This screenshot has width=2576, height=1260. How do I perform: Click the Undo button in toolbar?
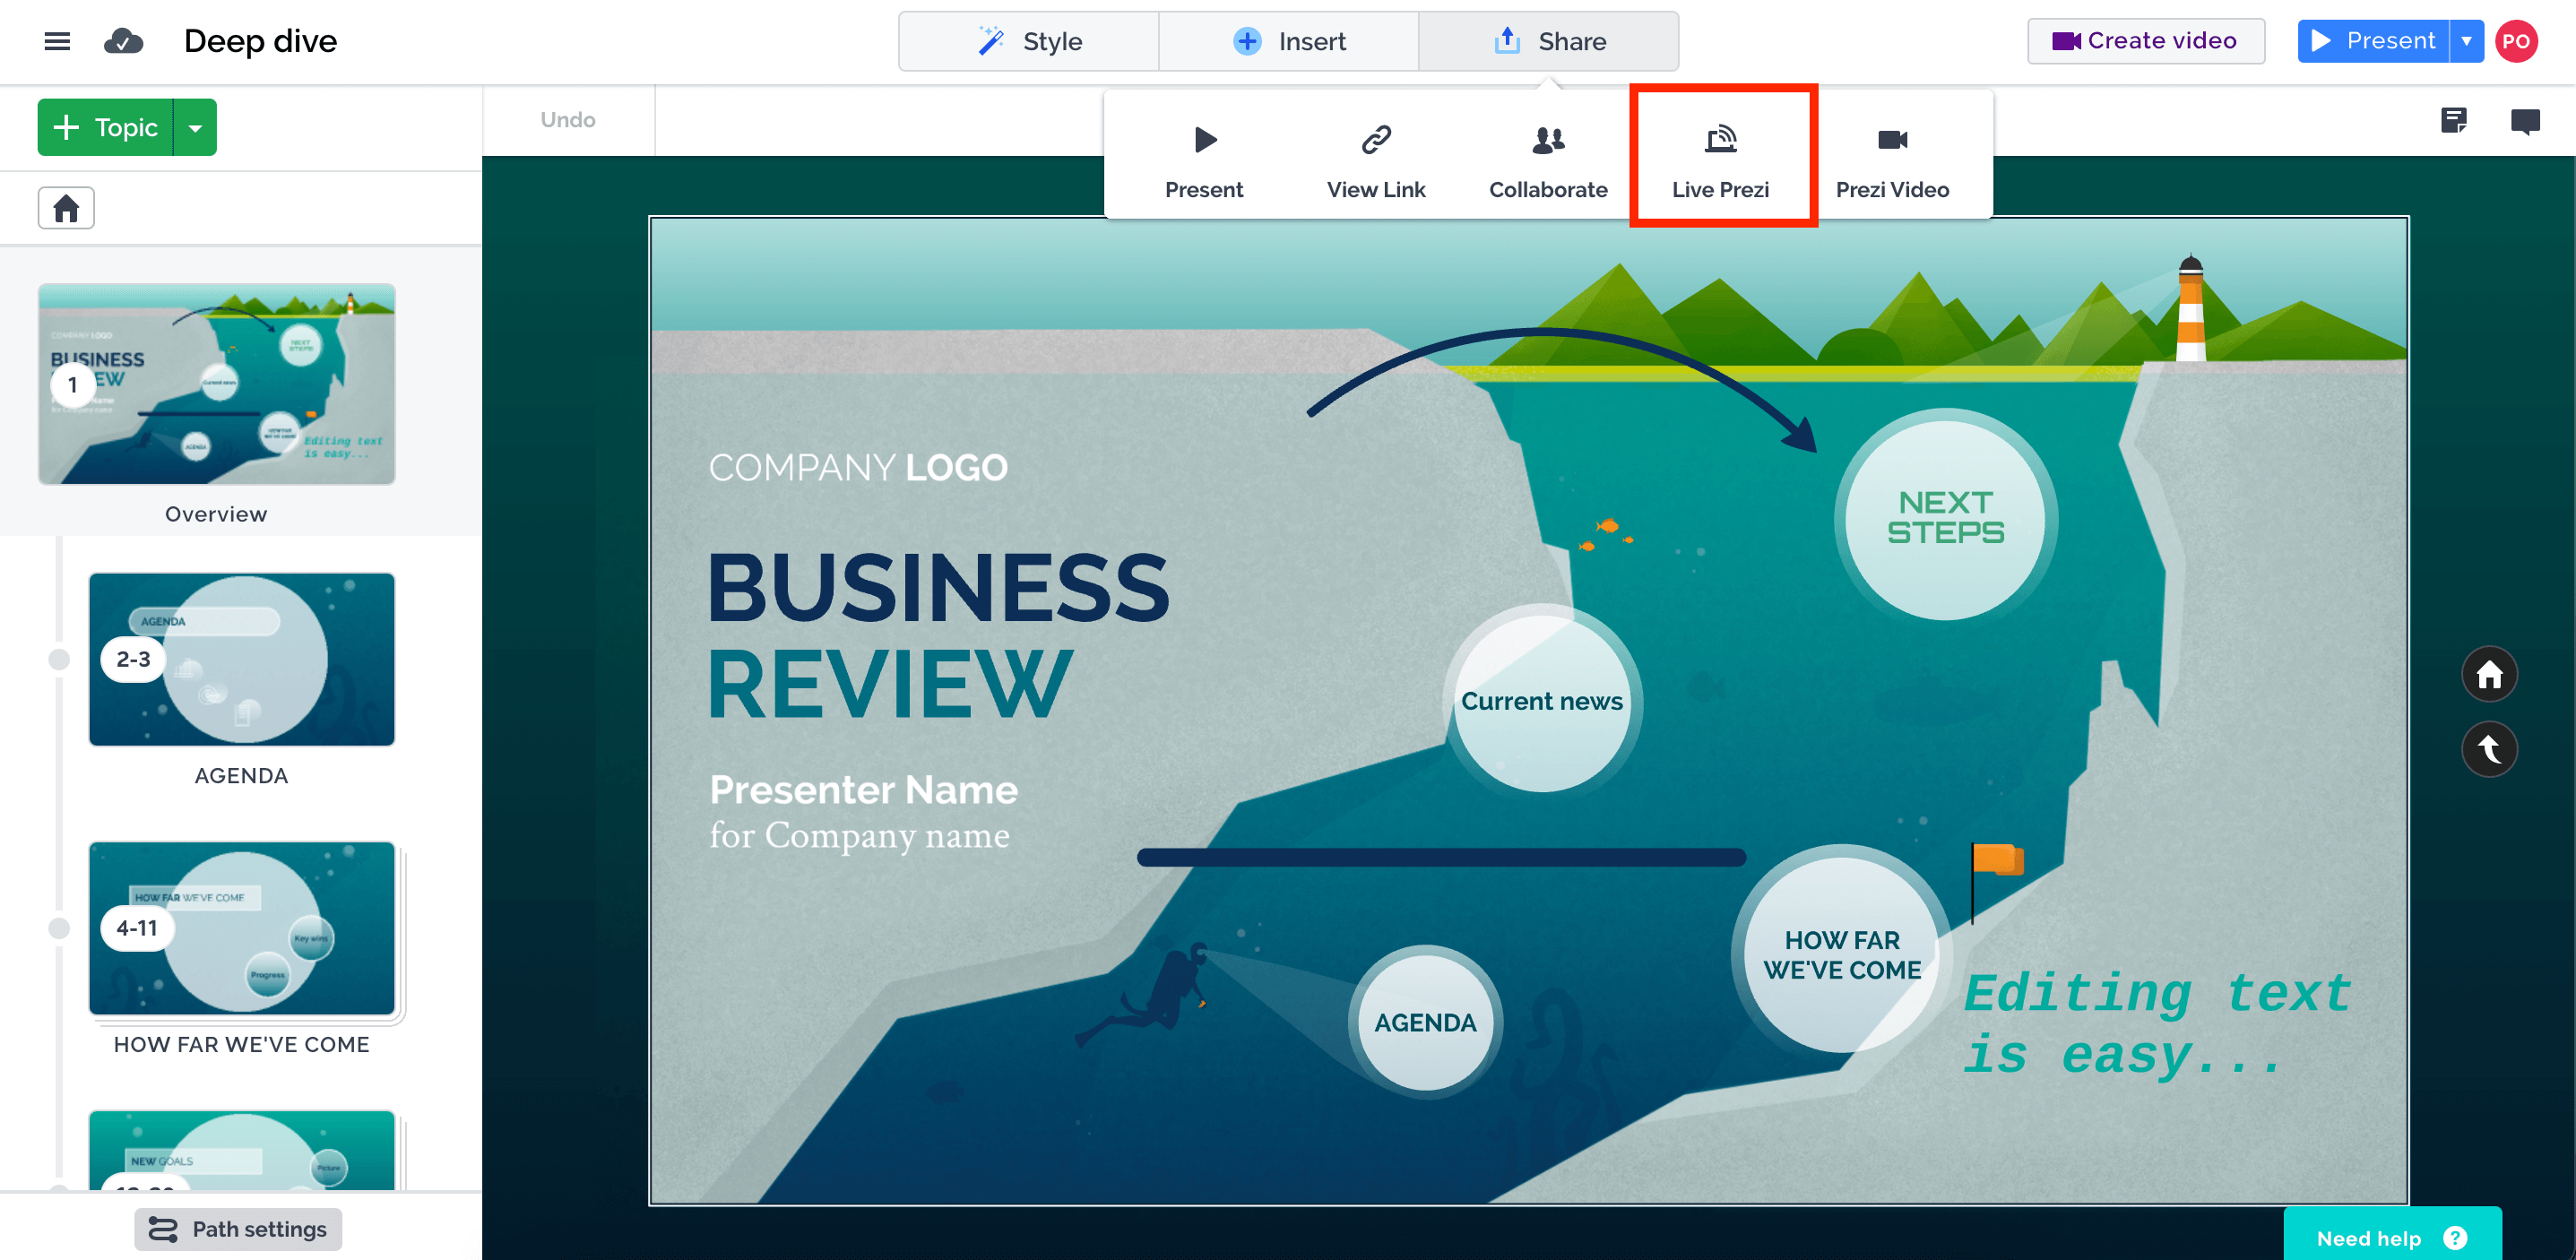[568, 120]
